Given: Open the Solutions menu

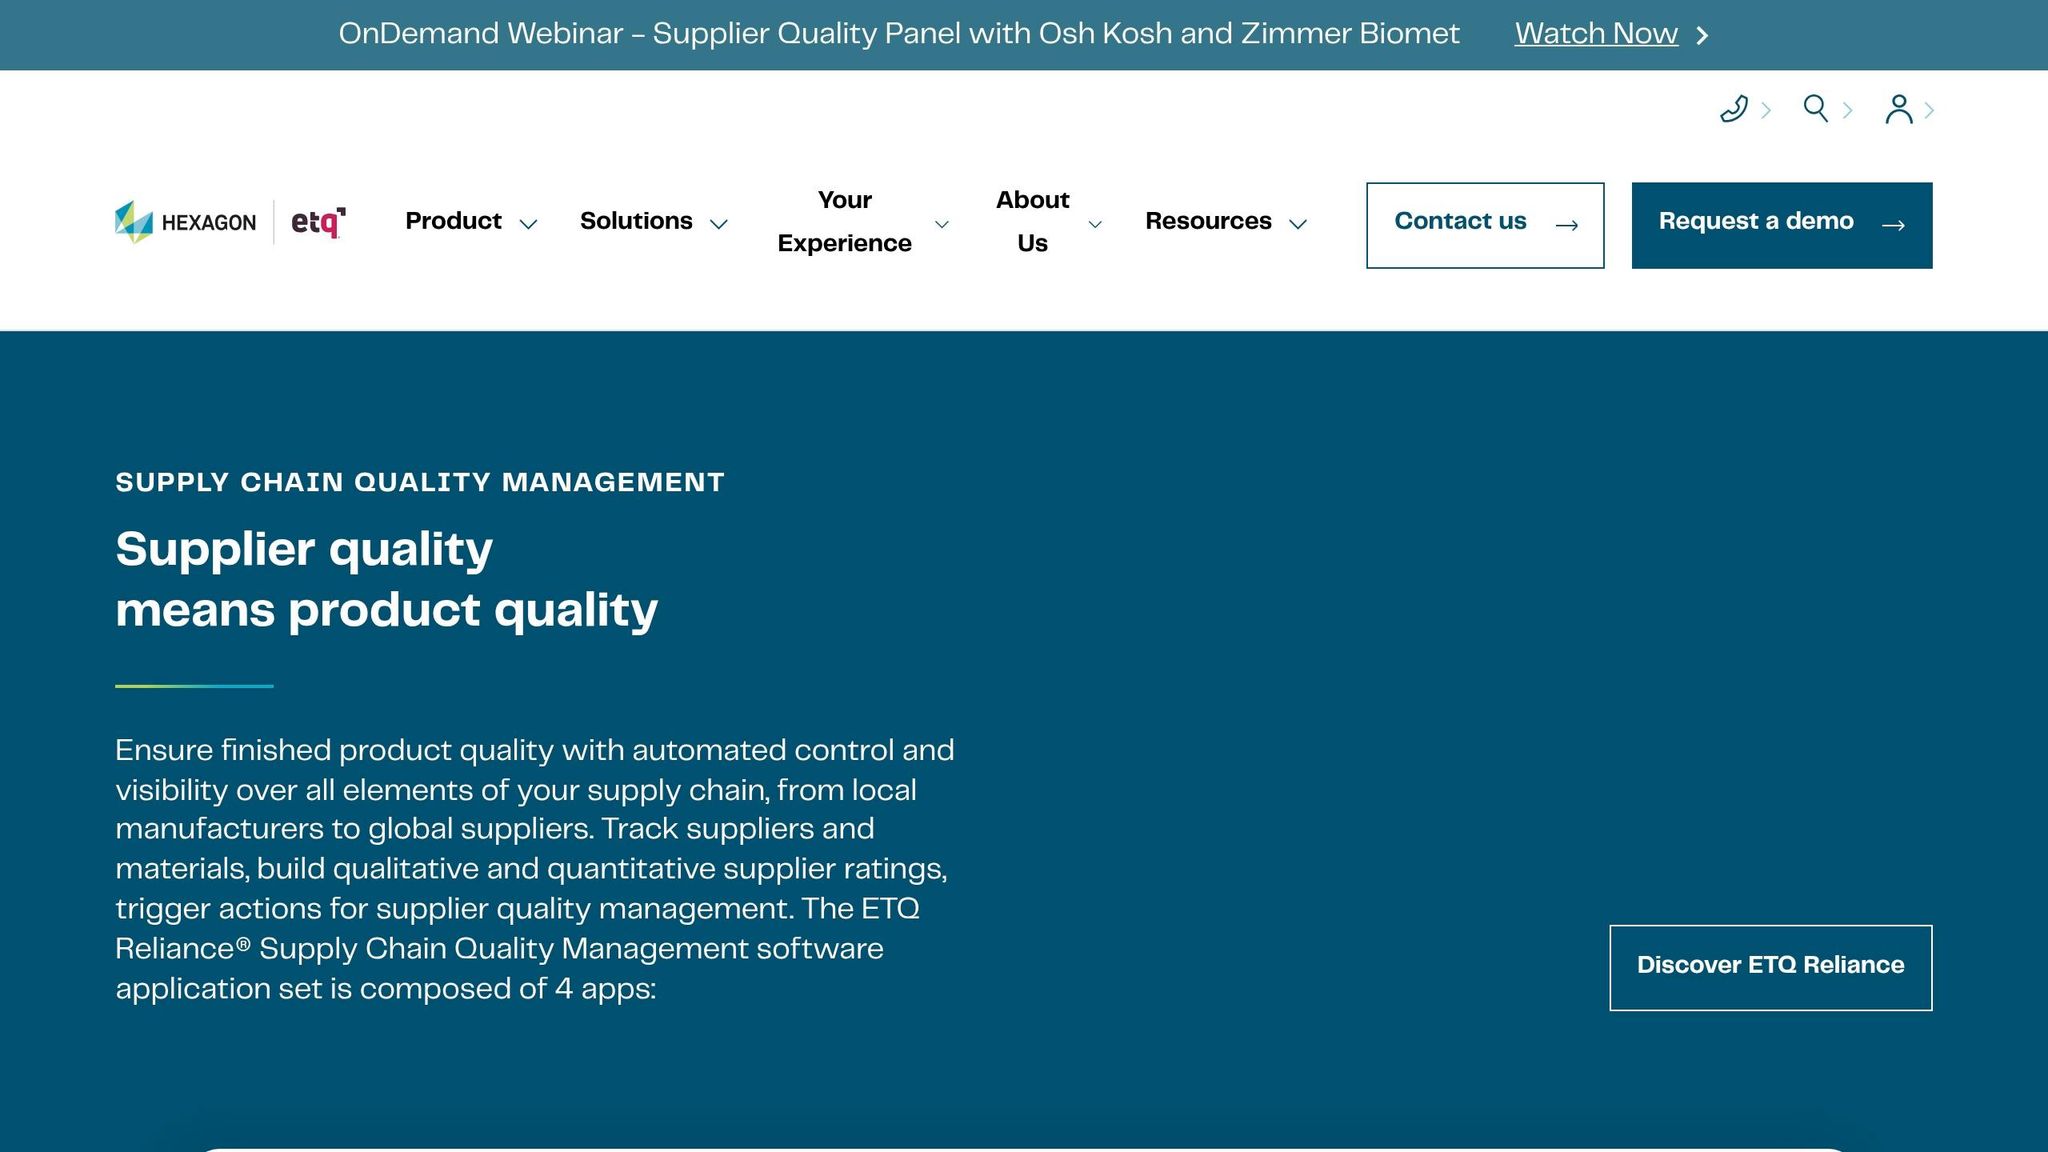Looking at the screenshot, I should tap(636, 221).
